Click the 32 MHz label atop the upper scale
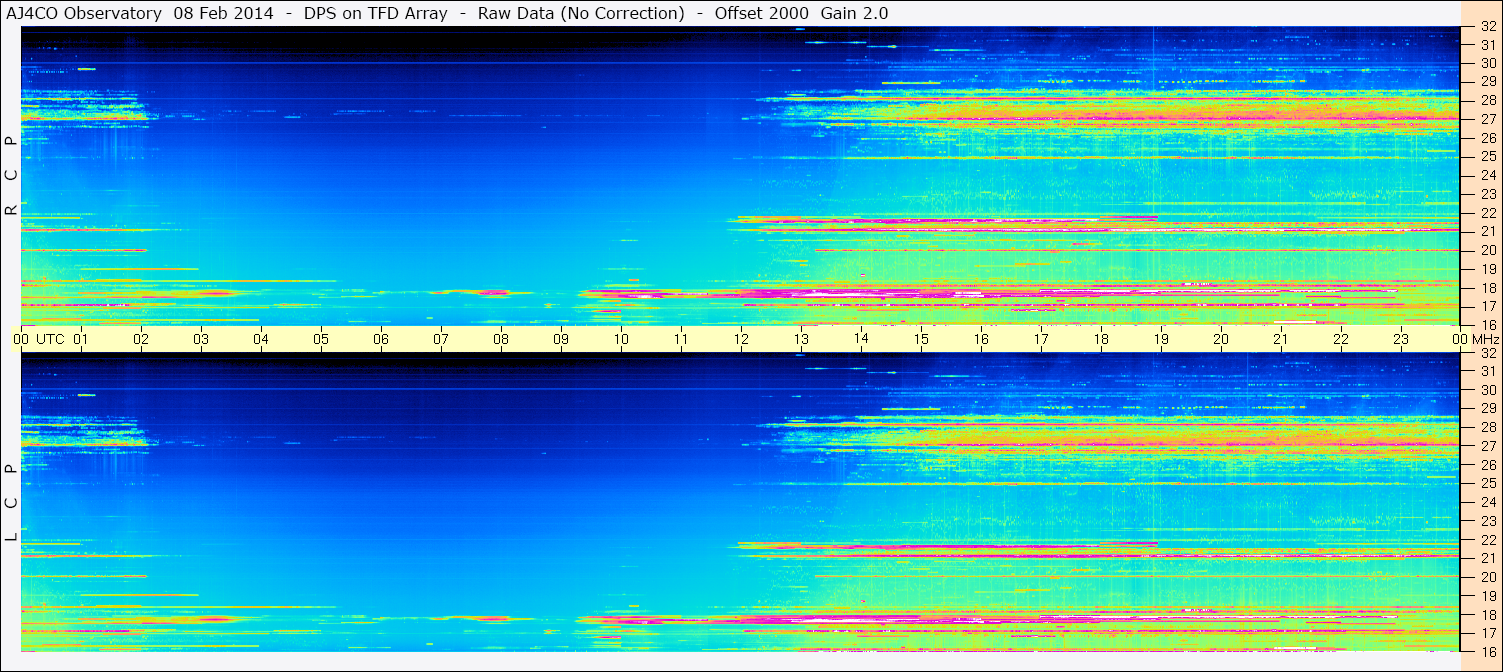The width and height of the screenshot is (1503, 672). click(x=1488, y=26)
